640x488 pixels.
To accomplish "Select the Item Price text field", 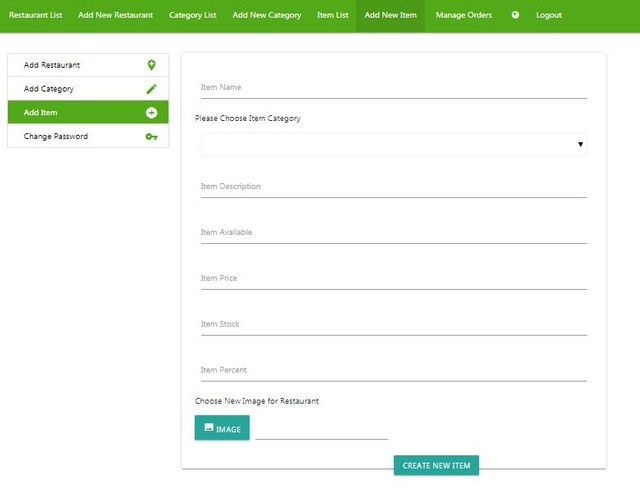I will (393, 279).
